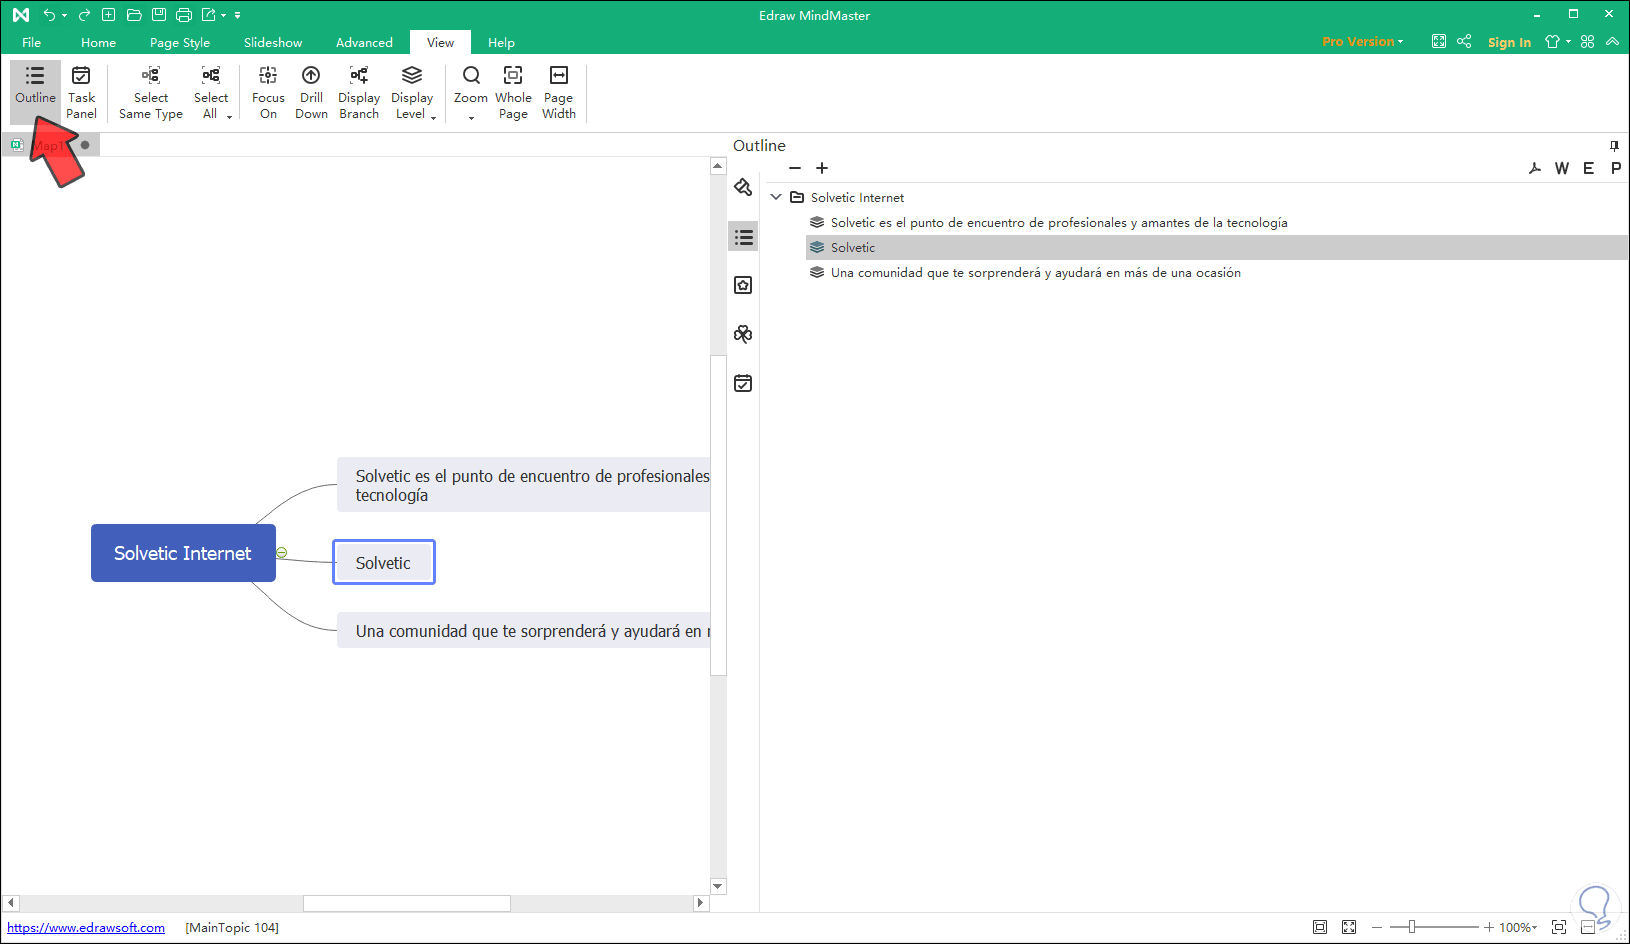Open the Task Panel
The width and height of the screenshot is (1630, 944).
pos(81,93)
